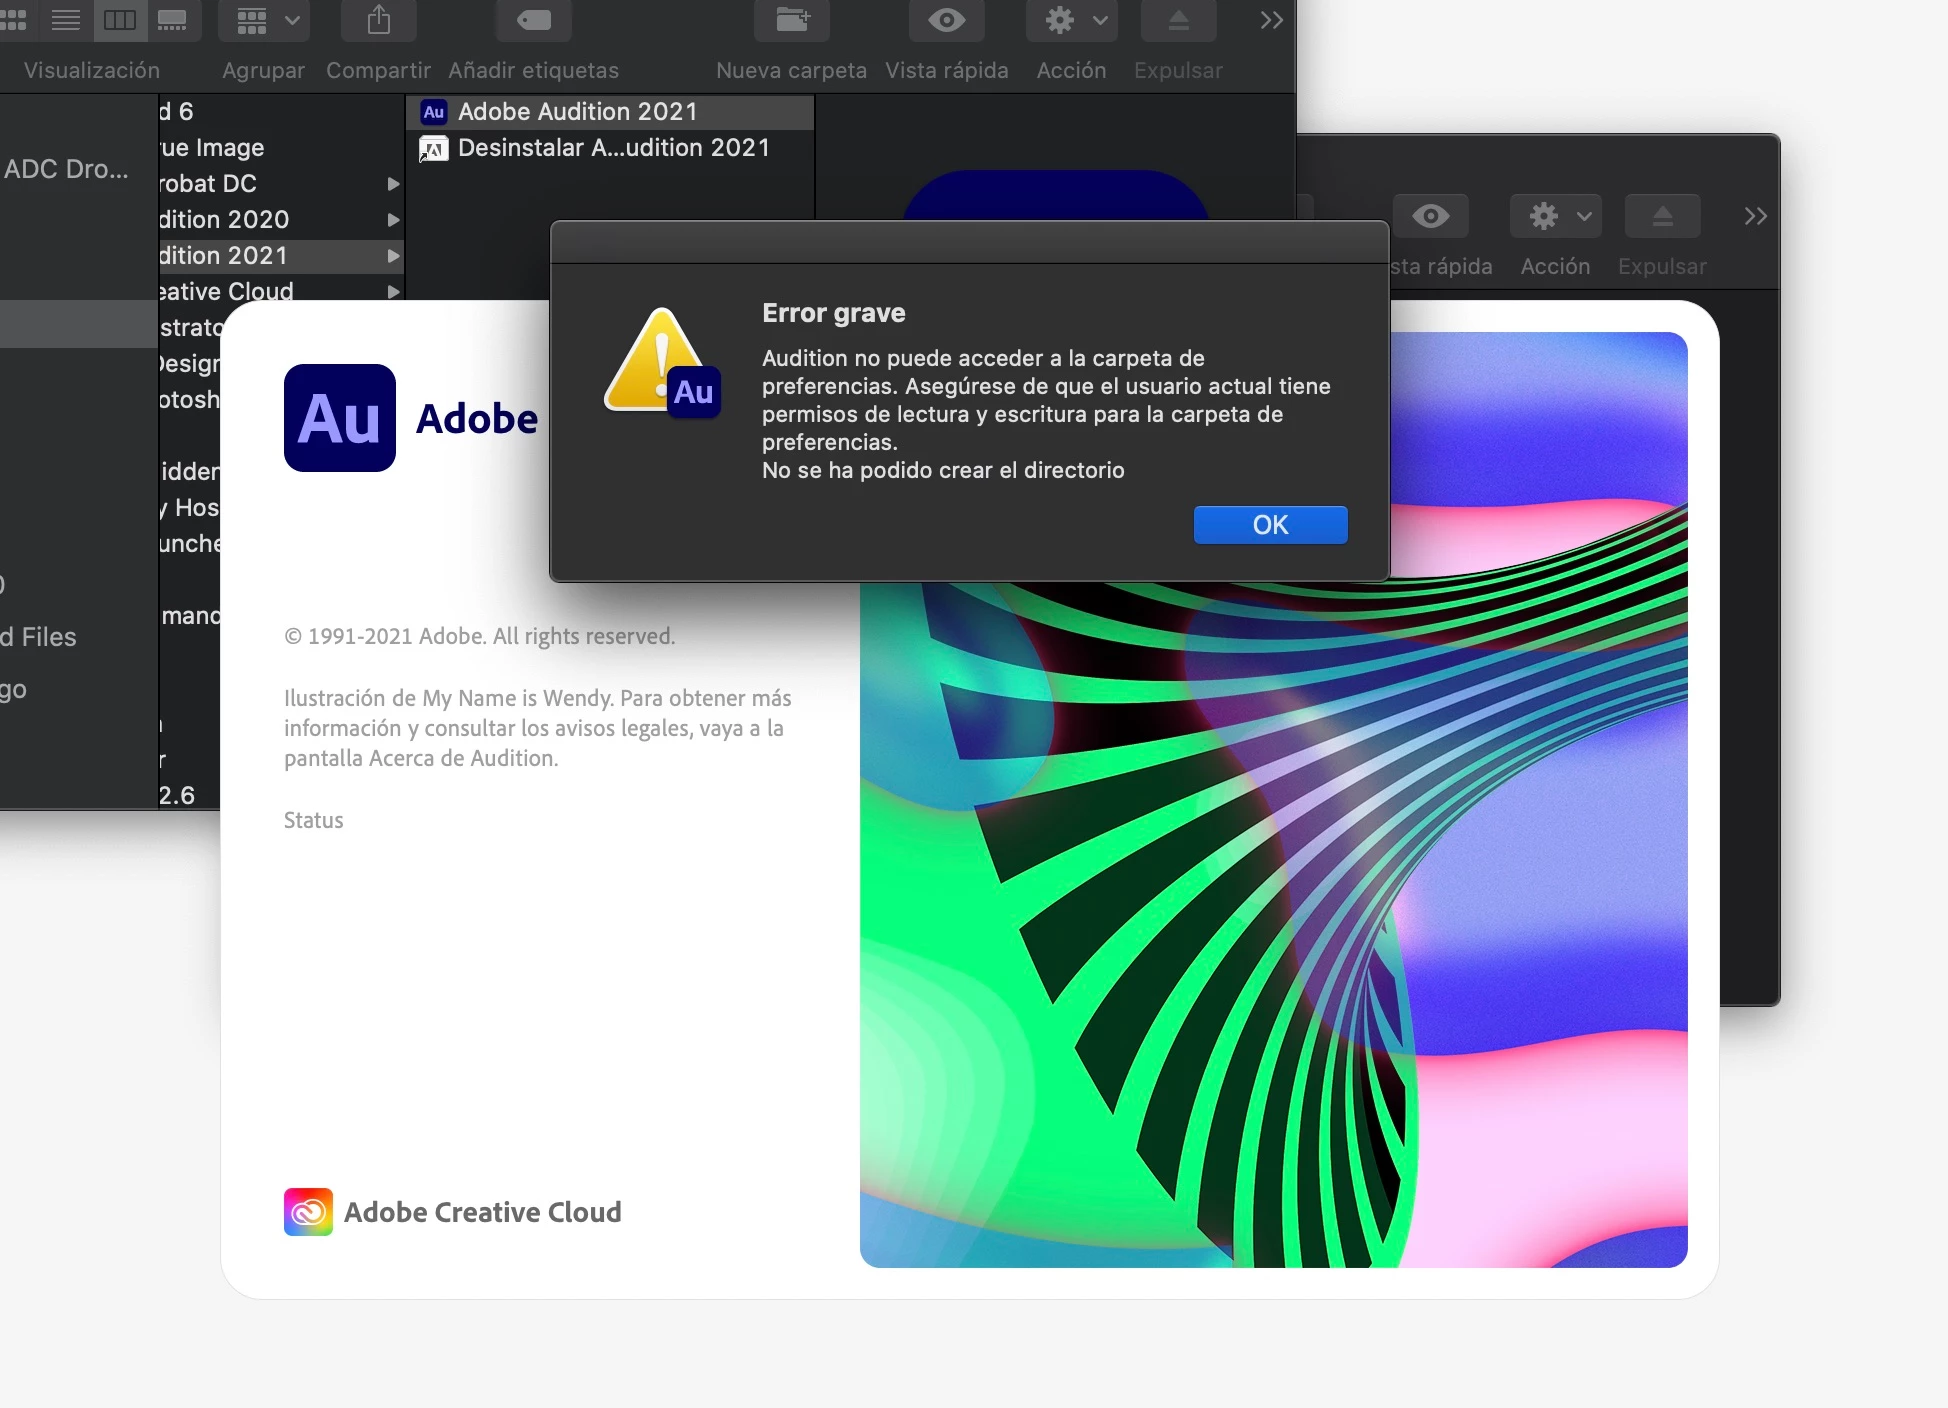This screenshot has width=1948, height=1408.
Task: Click the Expulsar eject icon in front toolbar
Action: tap(1178, 20)
